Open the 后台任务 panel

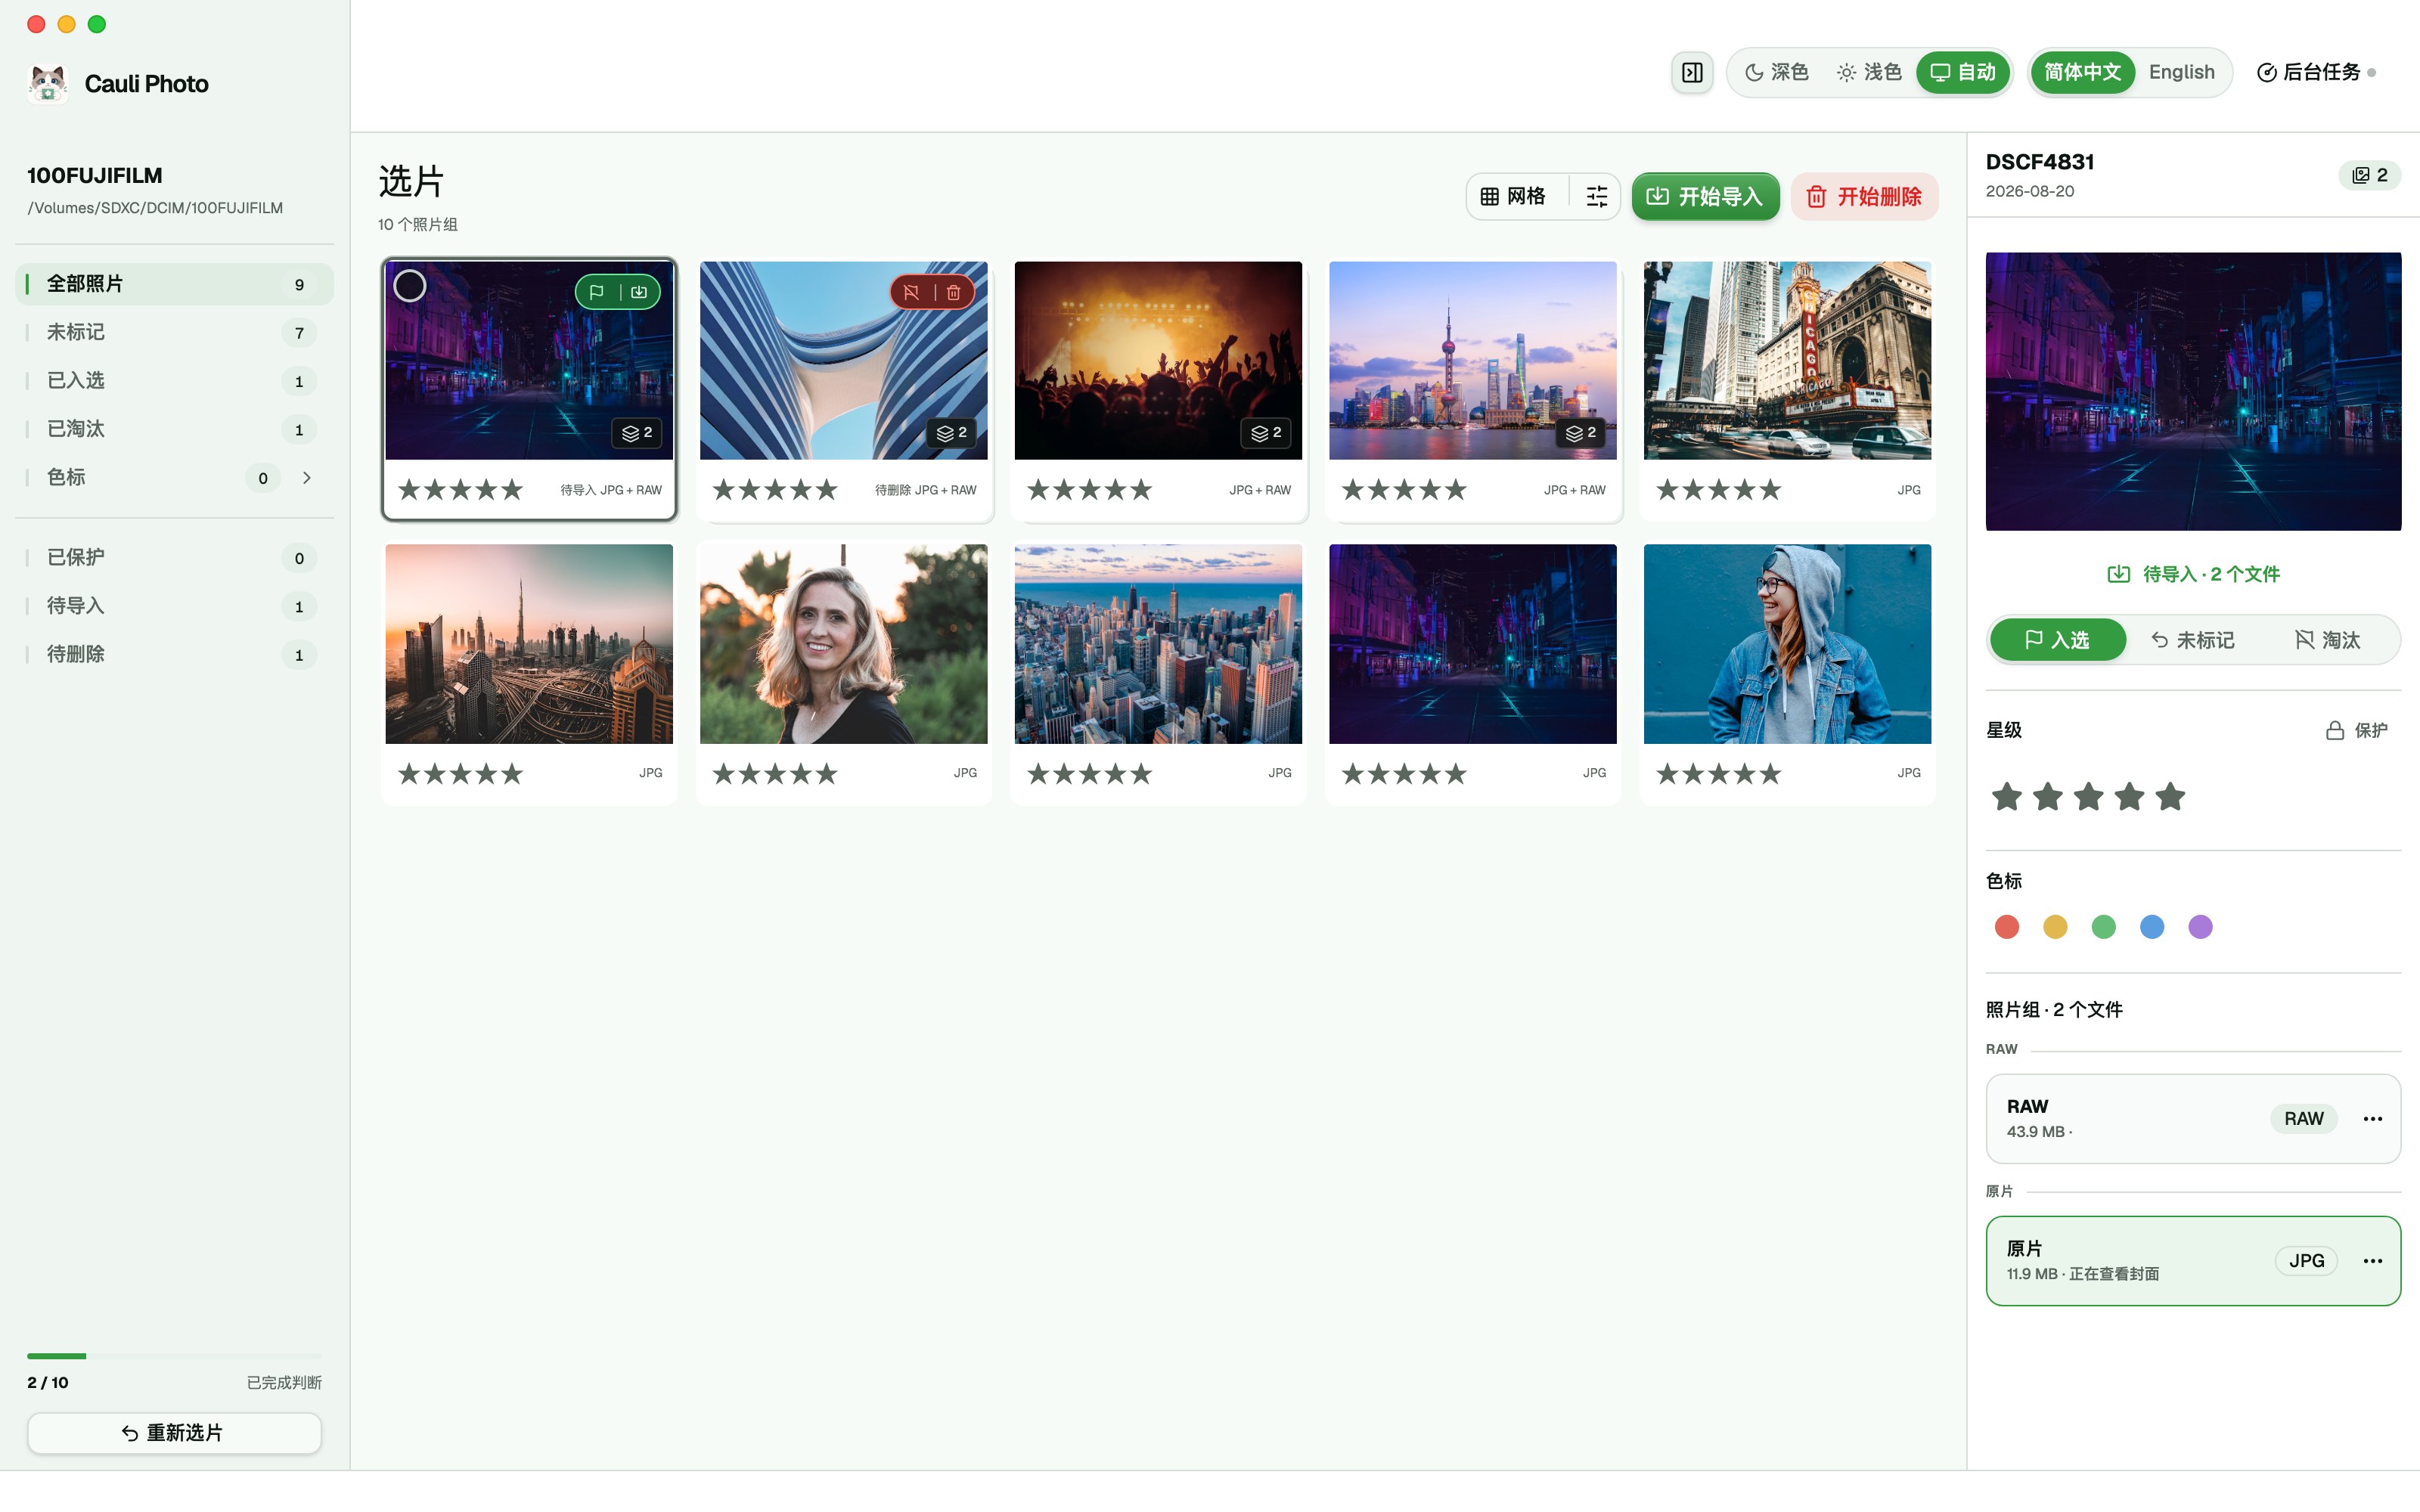click(x=2315, y=73)
